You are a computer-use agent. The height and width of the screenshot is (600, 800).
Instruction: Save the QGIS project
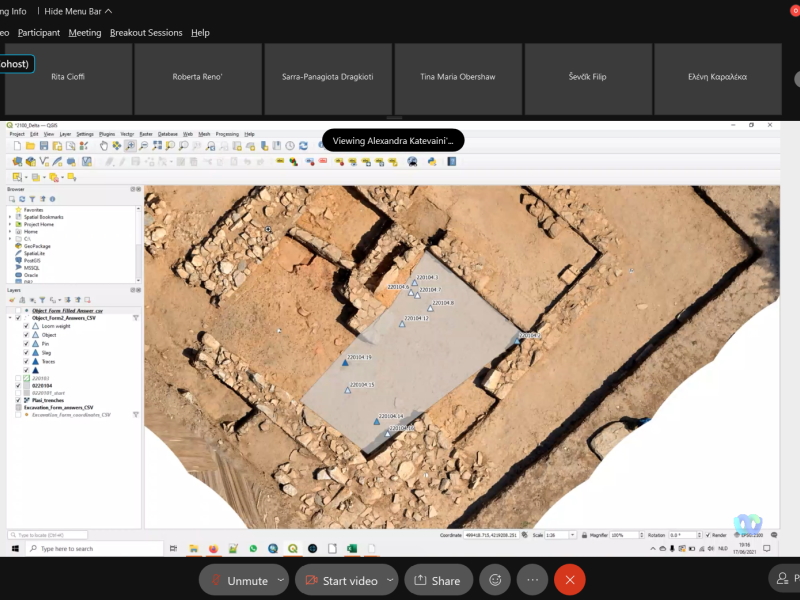[x=44, y=146]
